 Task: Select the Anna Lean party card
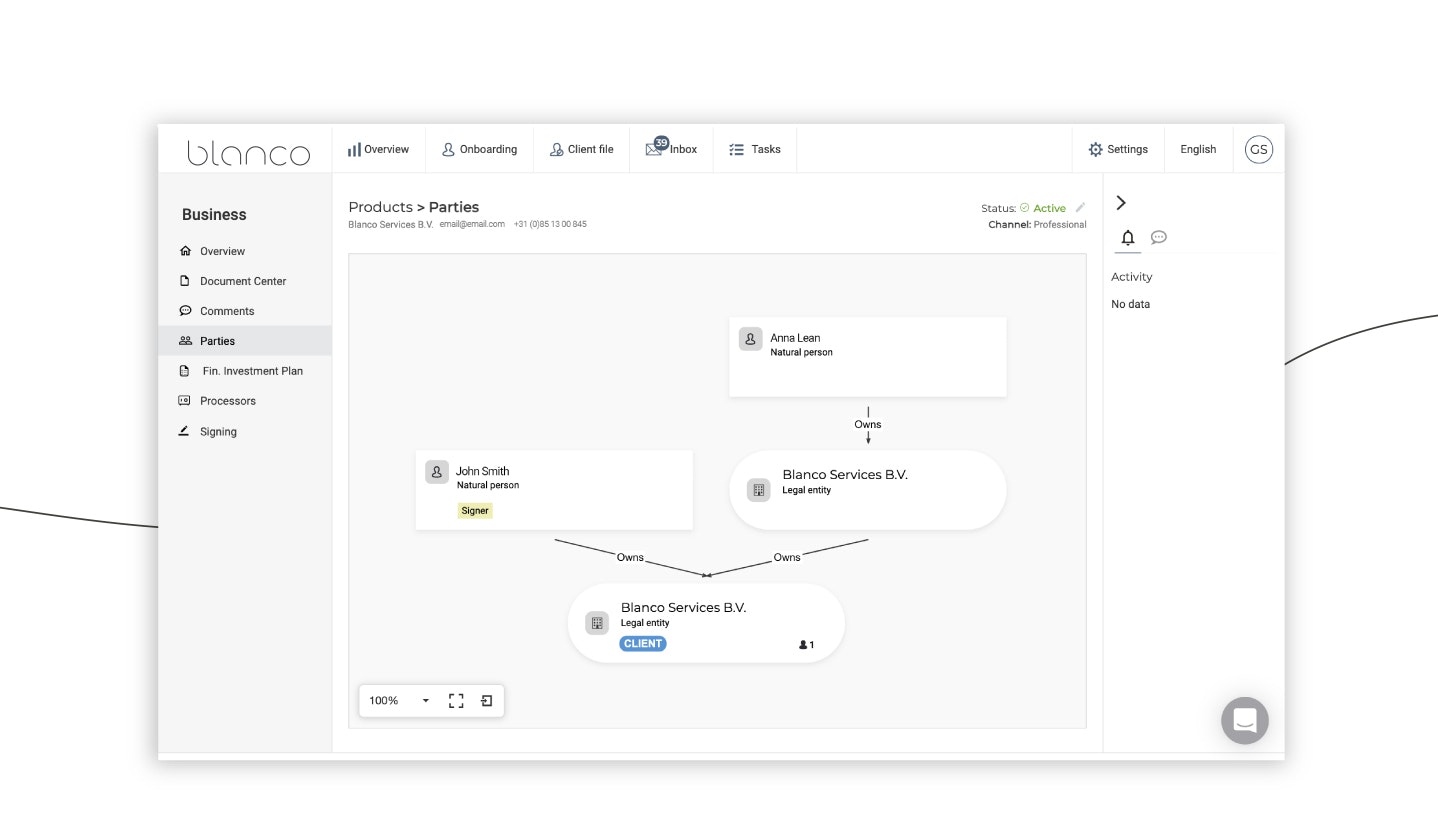pos(867,357)
